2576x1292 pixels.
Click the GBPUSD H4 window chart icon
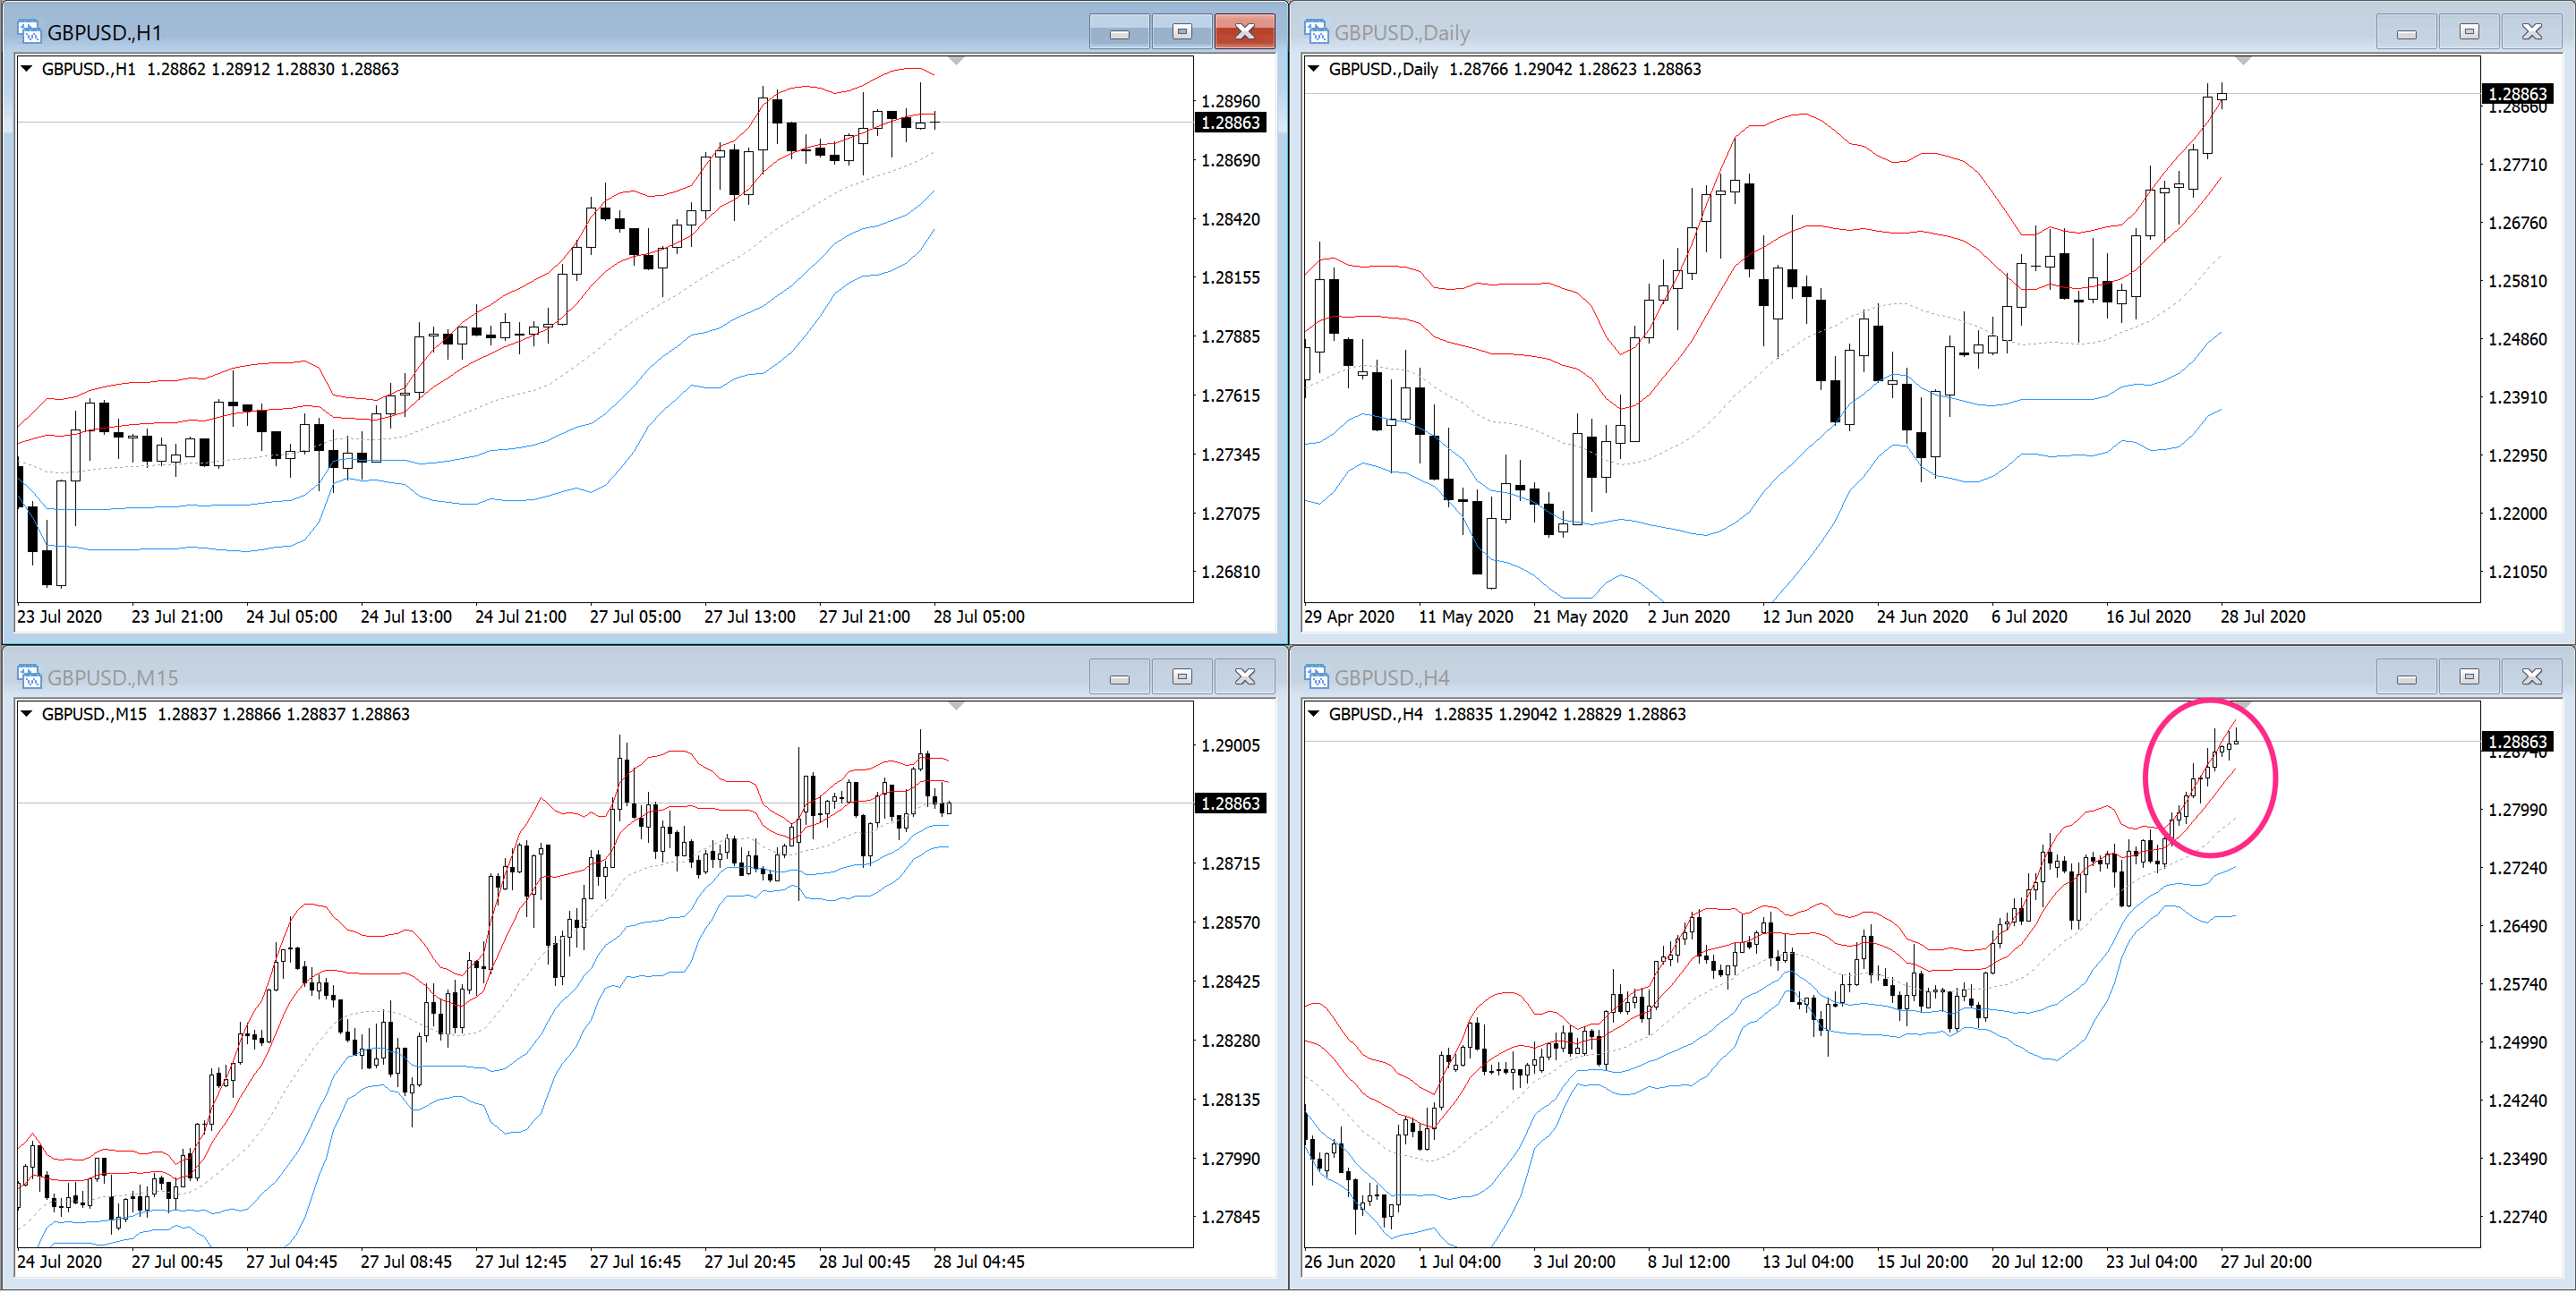tap(1316, 677)
